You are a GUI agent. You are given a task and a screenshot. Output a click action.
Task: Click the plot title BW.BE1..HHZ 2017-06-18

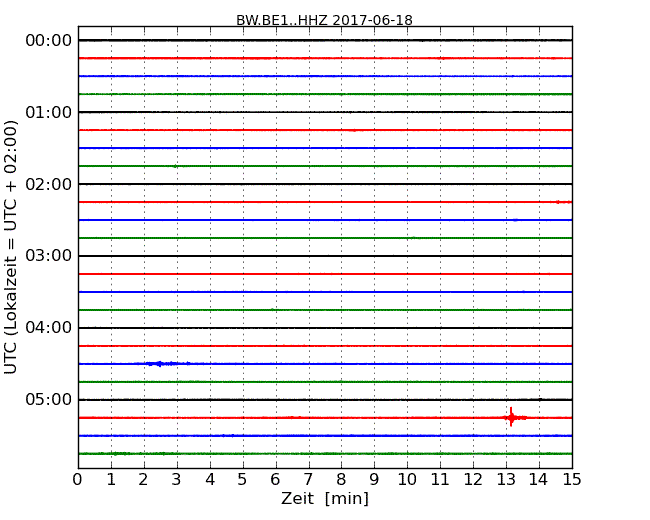tap(324, 20)
